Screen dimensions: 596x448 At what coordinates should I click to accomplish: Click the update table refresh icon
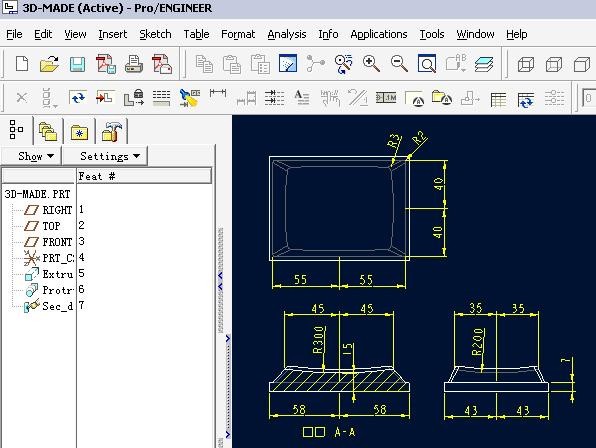tap(526, 100)
